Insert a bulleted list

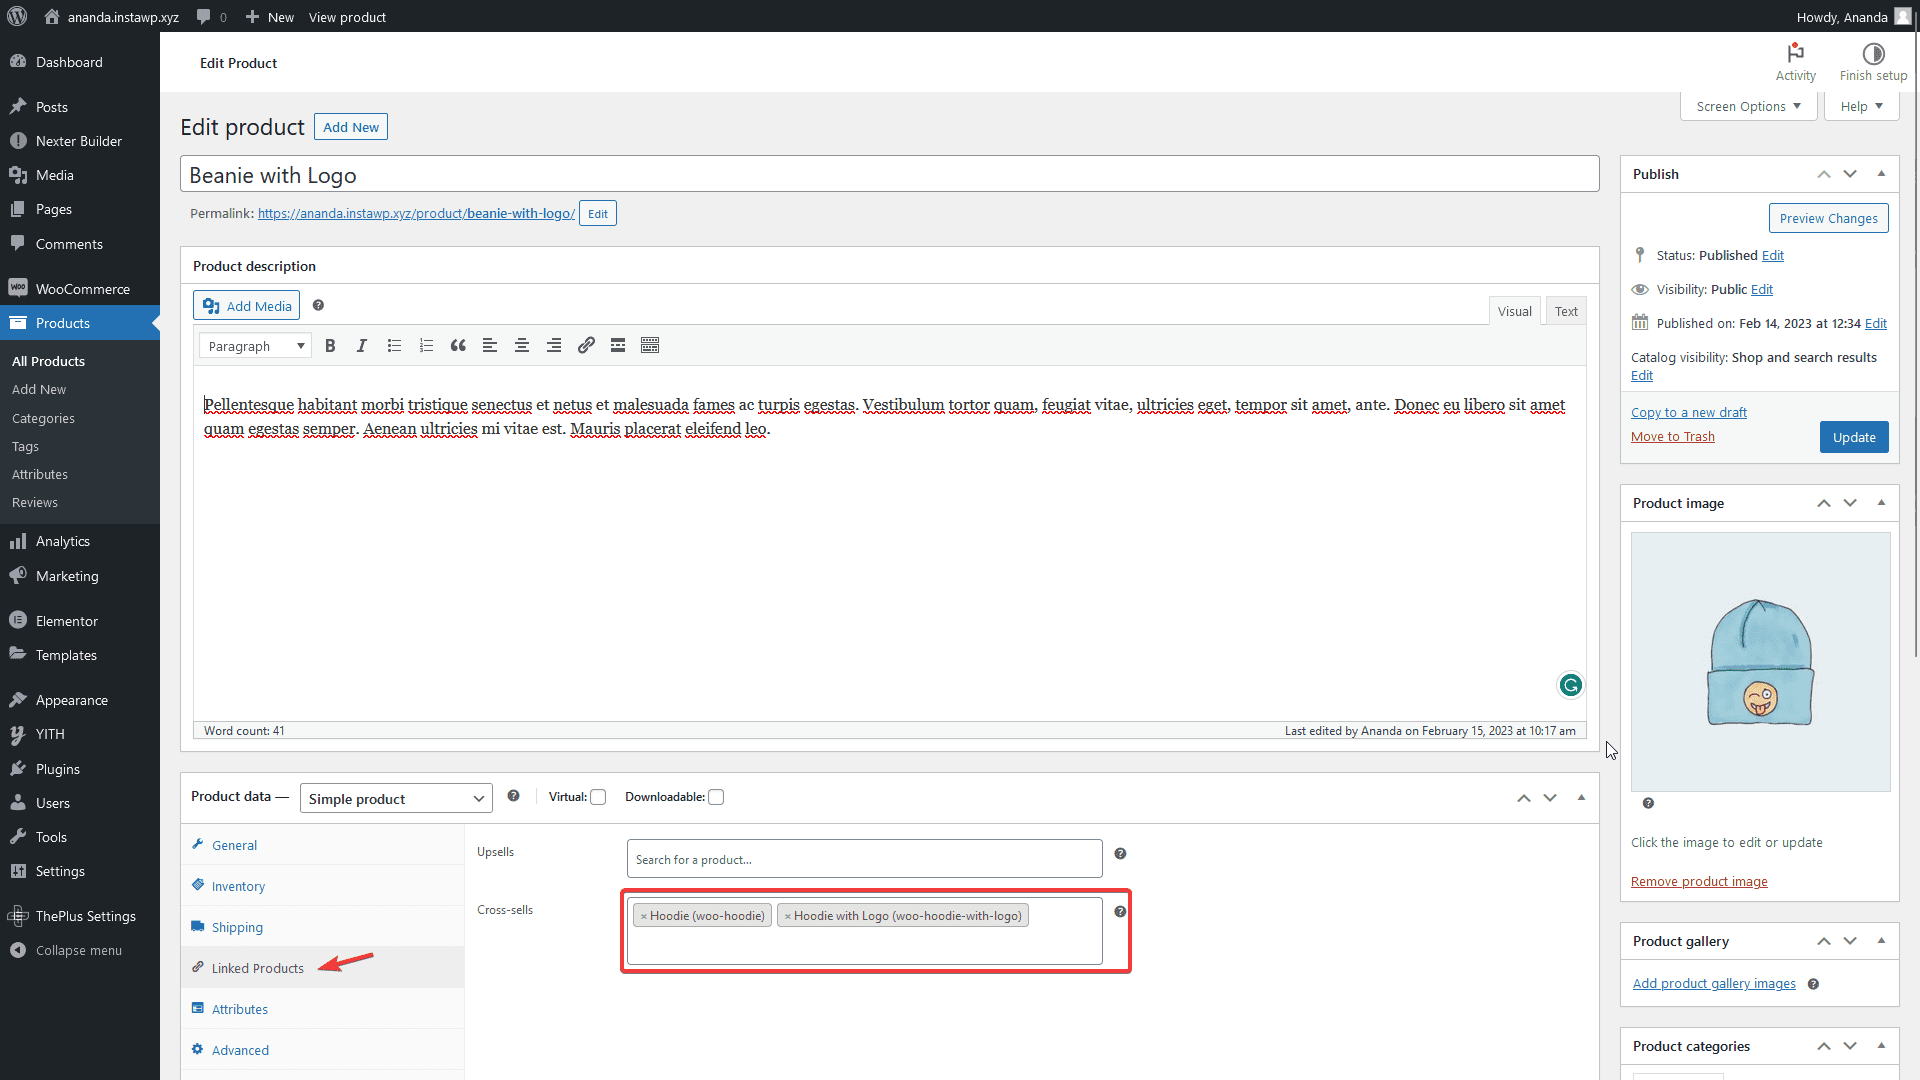point(394,345)
